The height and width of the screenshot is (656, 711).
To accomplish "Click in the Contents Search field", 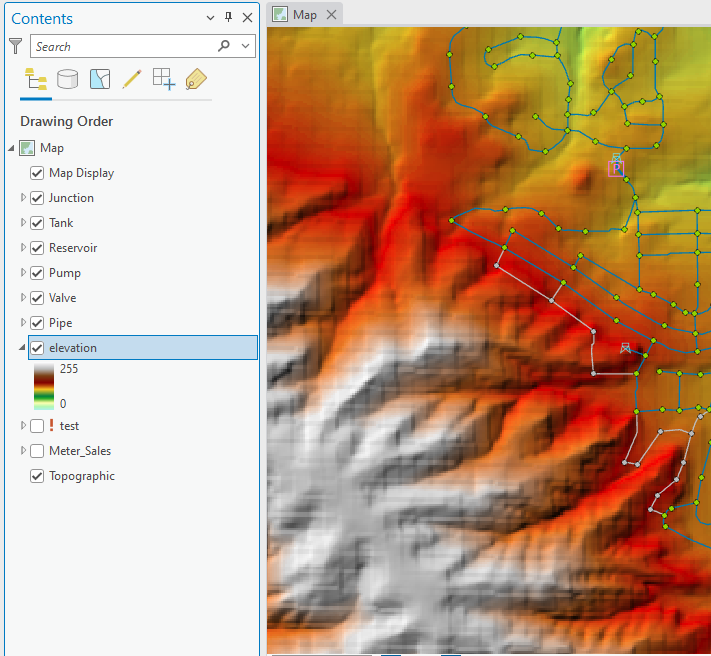I will click(x=122, y=46).
